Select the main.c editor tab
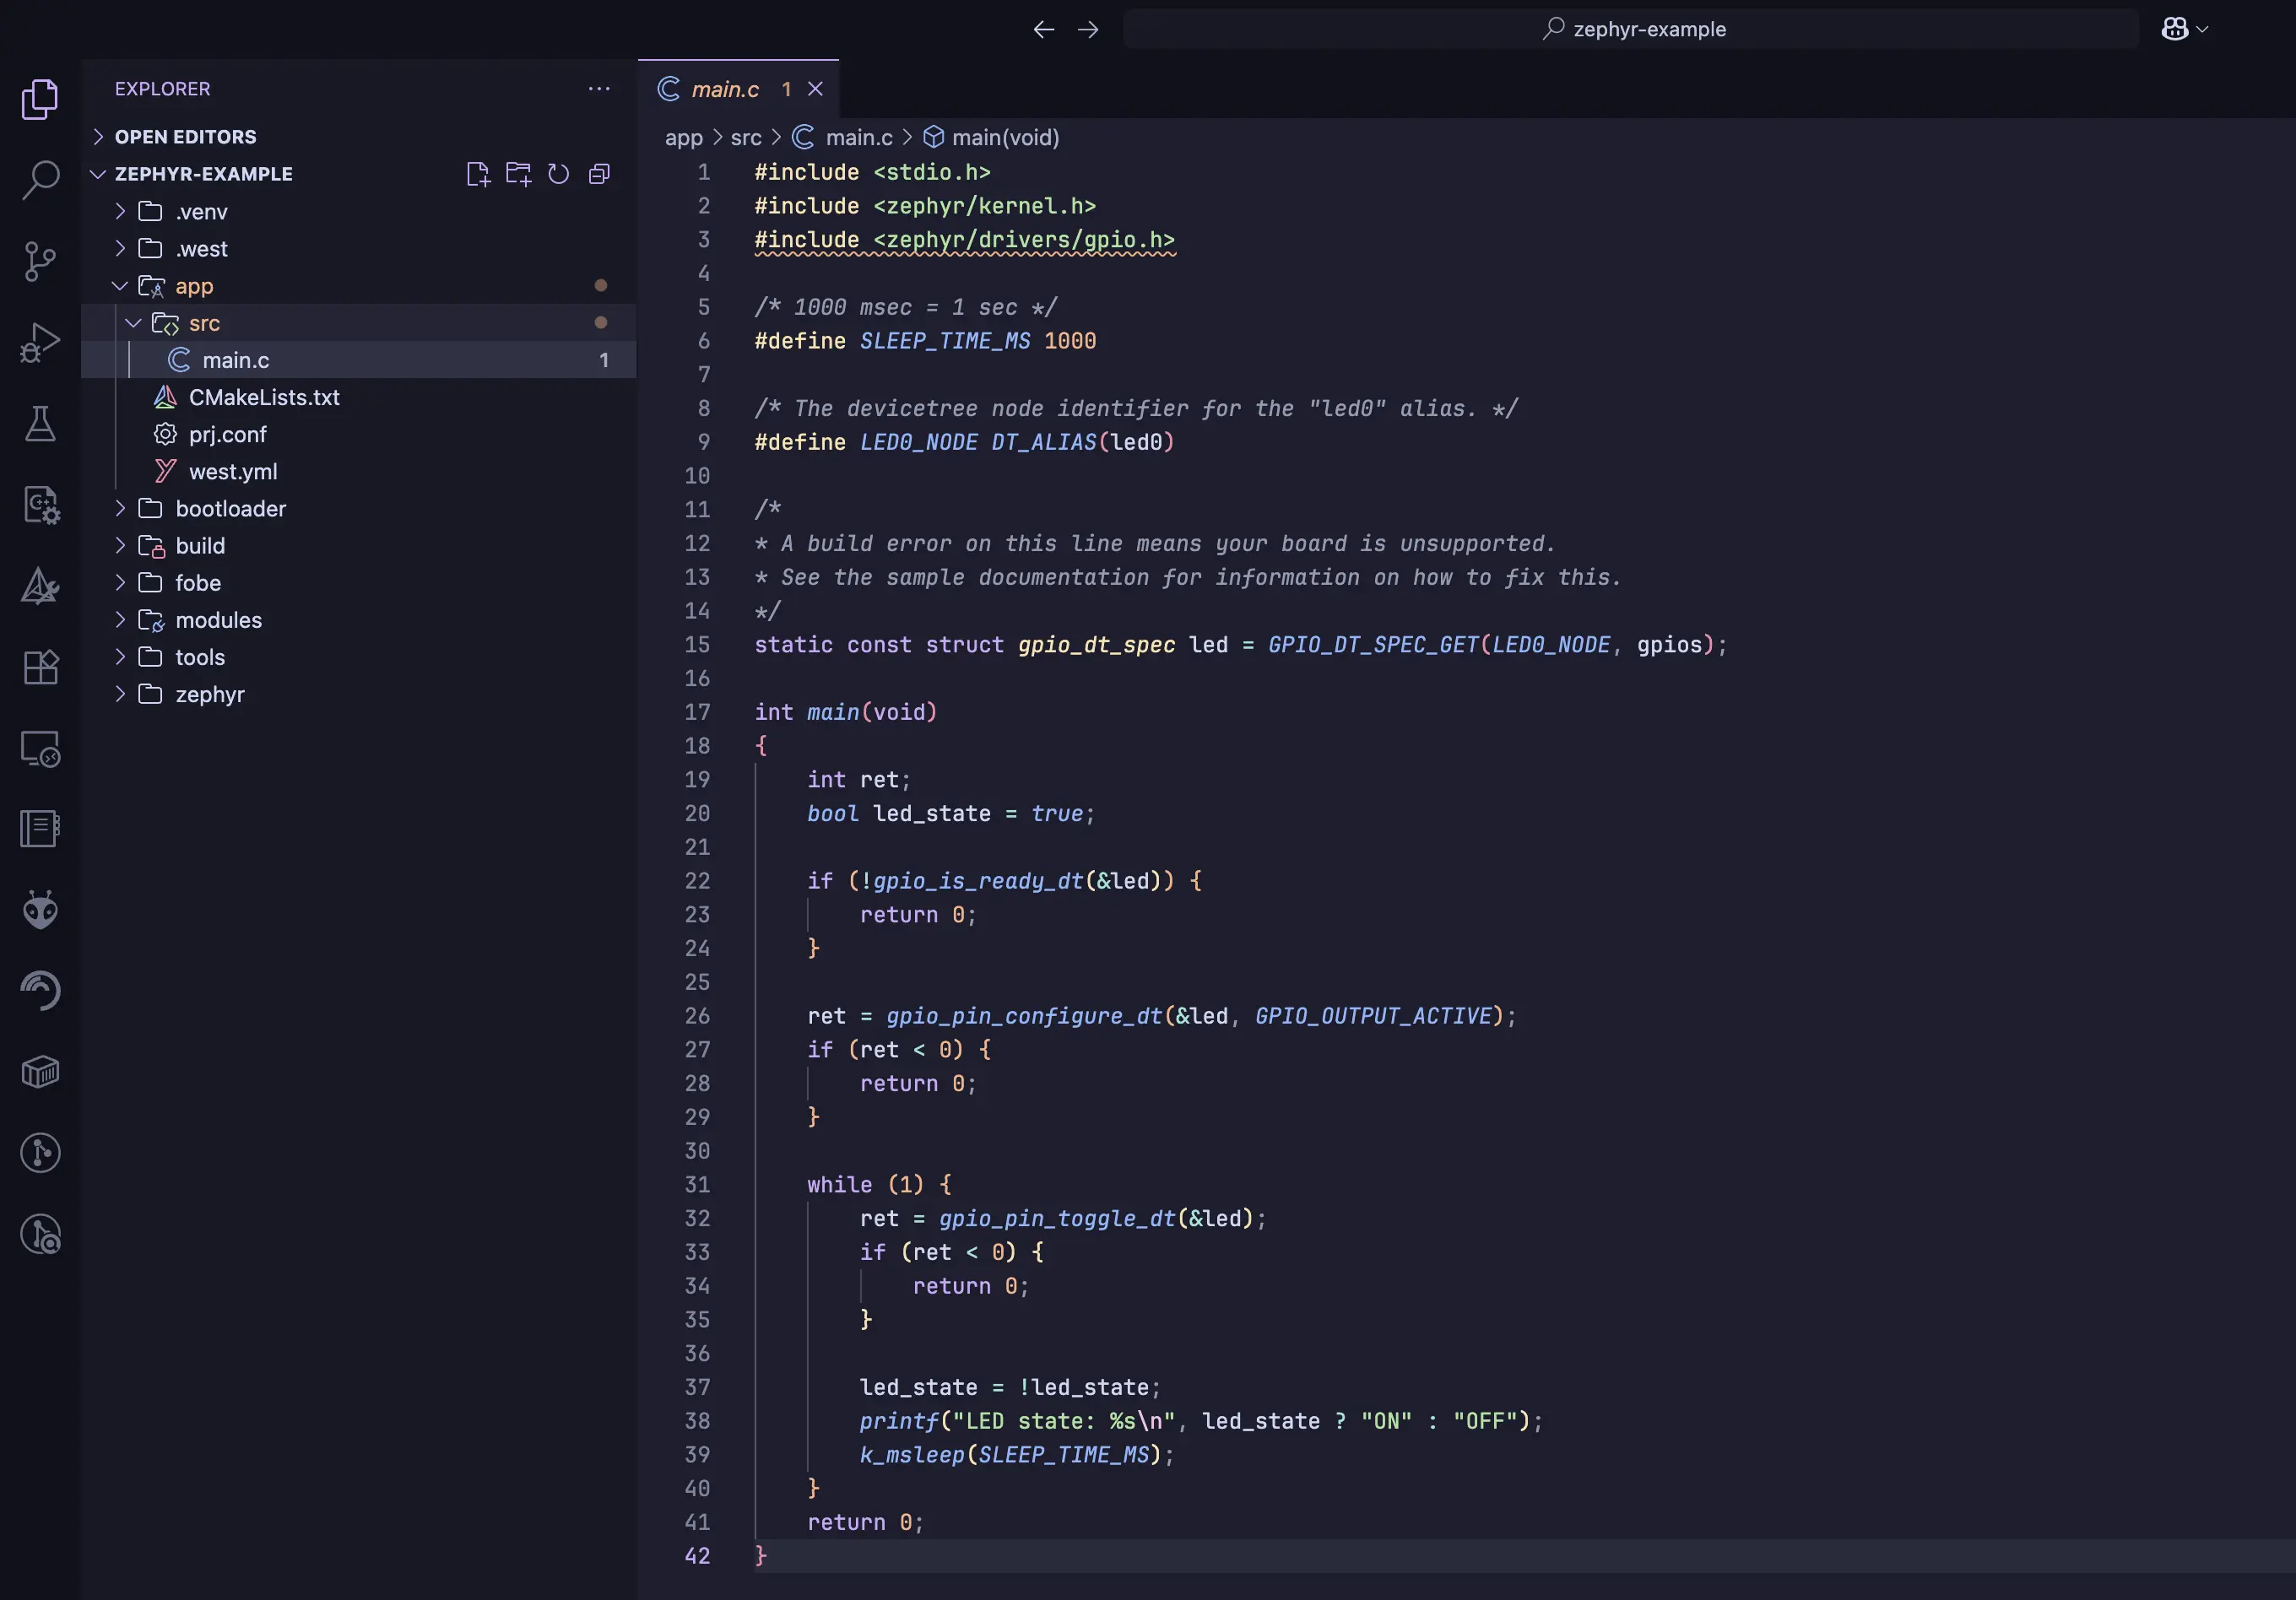Screen dimensions: 2296x1600 coord(727,89)
